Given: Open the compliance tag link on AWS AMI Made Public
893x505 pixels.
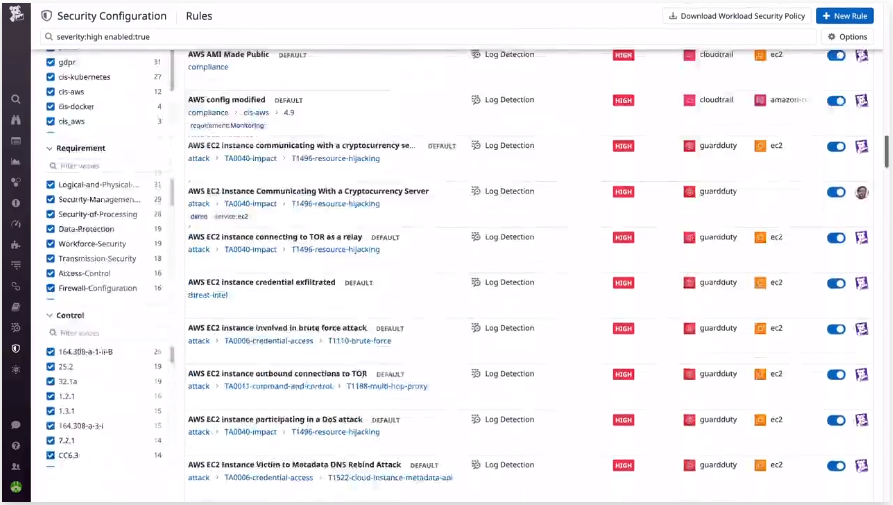Looking at the screenshot, I should (x=208, y=67).
